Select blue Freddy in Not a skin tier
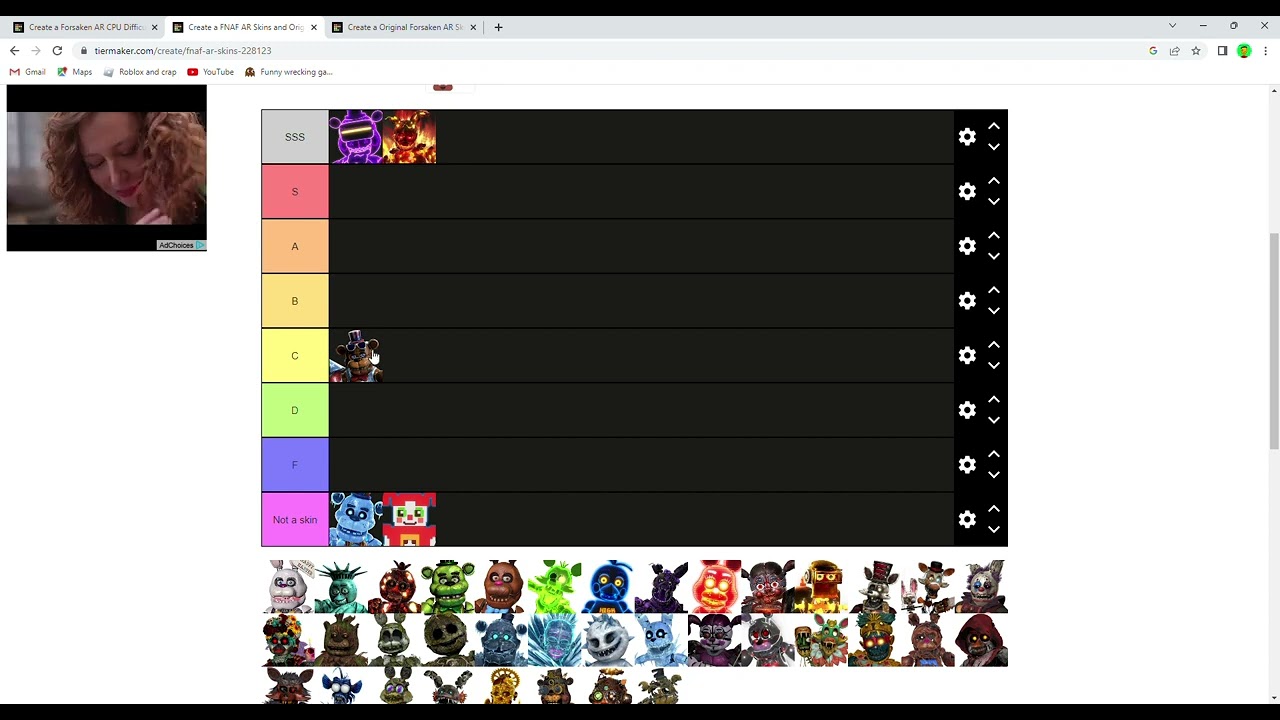Viewport: 1280px width, 720px height. [x=356, y=519]
